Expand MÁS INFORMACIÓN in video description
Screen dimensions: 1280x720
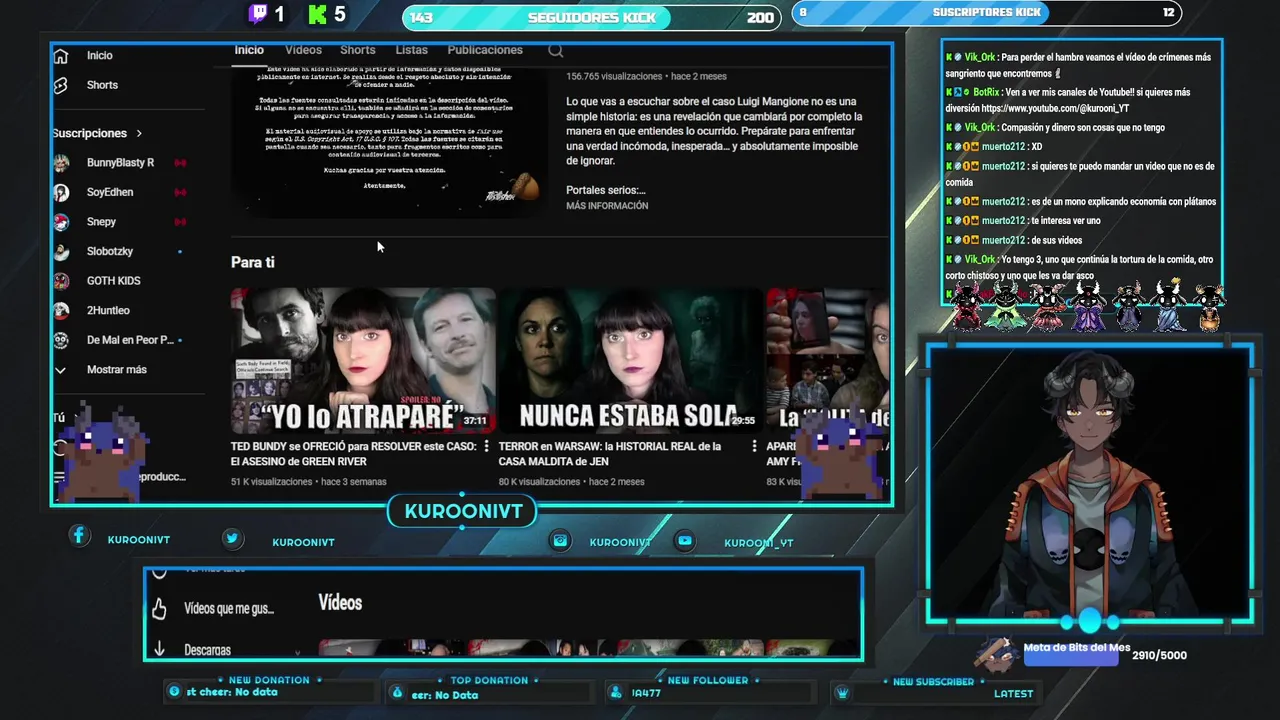click(x=607, y=206)
